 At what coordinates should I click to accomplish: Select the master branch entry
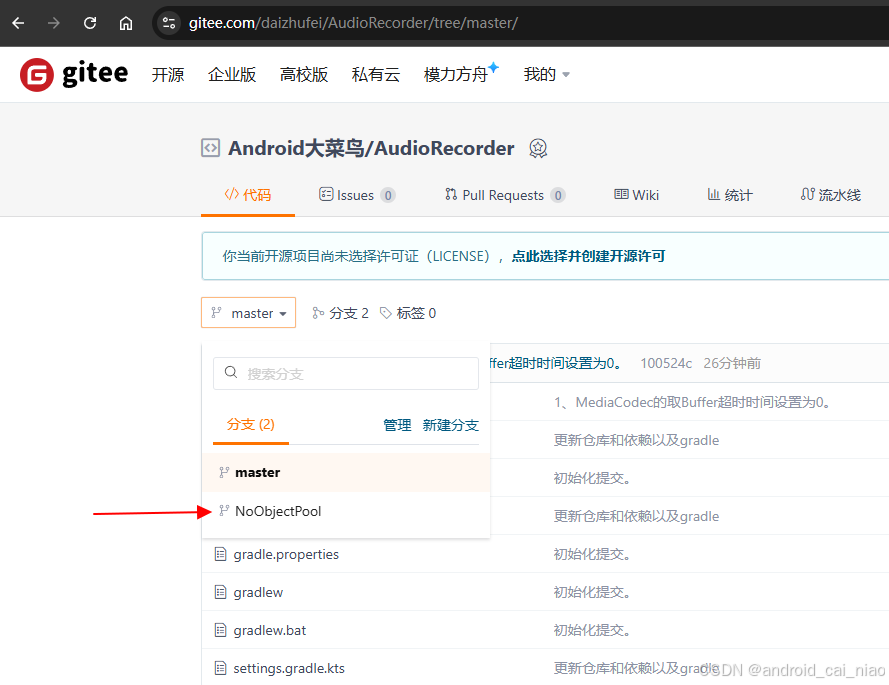click(346, 472)
